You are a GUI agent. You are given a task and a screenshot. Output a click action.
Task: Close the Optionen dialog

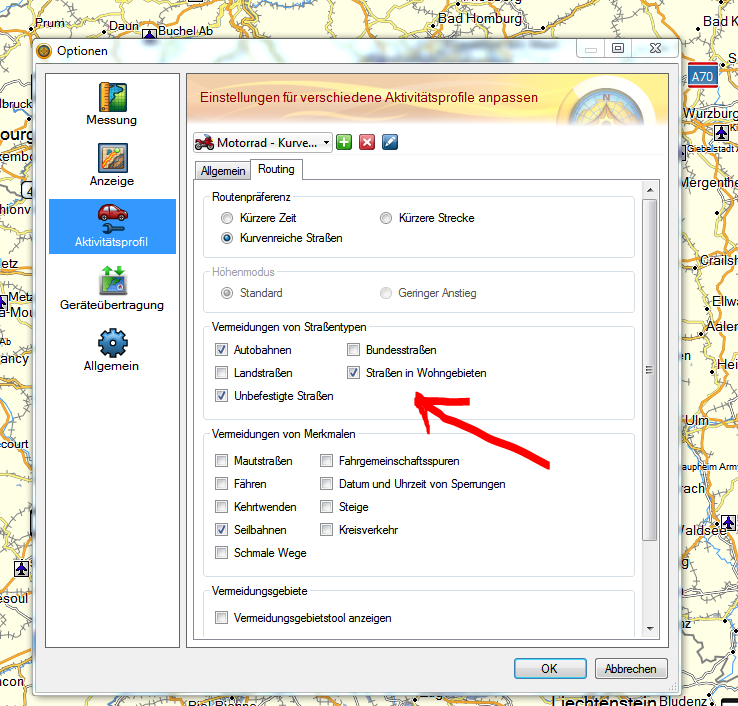pos(655,48)
